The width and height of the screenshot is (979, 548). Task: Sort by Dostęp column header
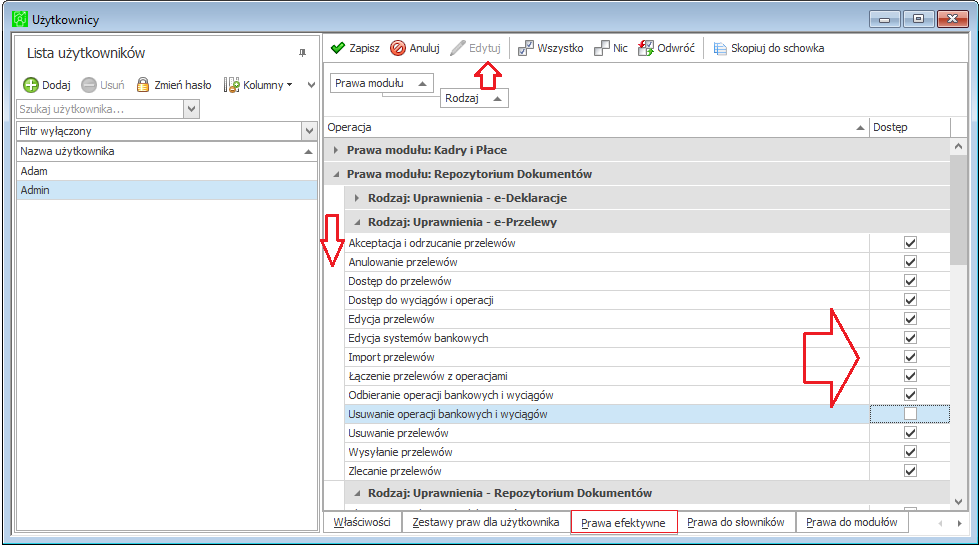tap(910, 127)
